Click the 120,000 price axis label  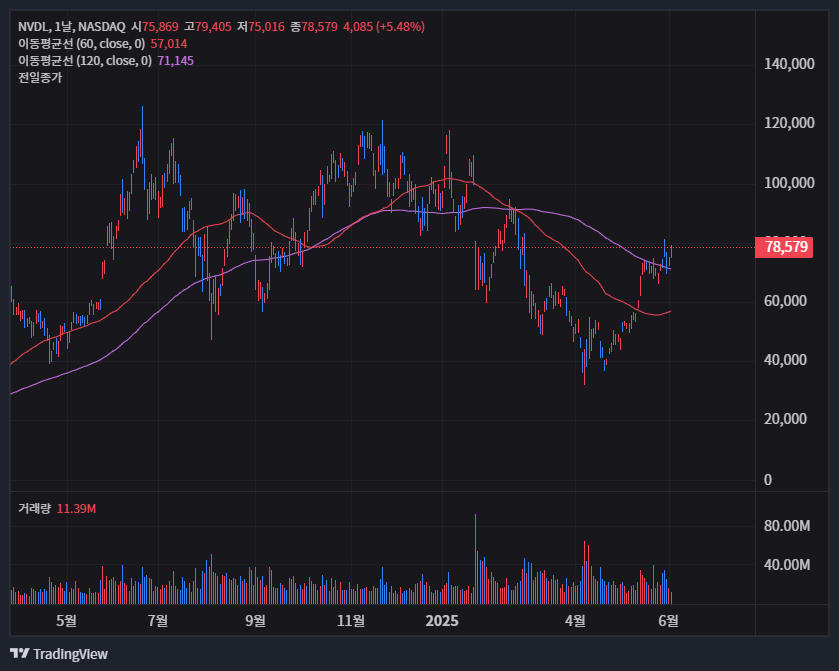point(789,123)
